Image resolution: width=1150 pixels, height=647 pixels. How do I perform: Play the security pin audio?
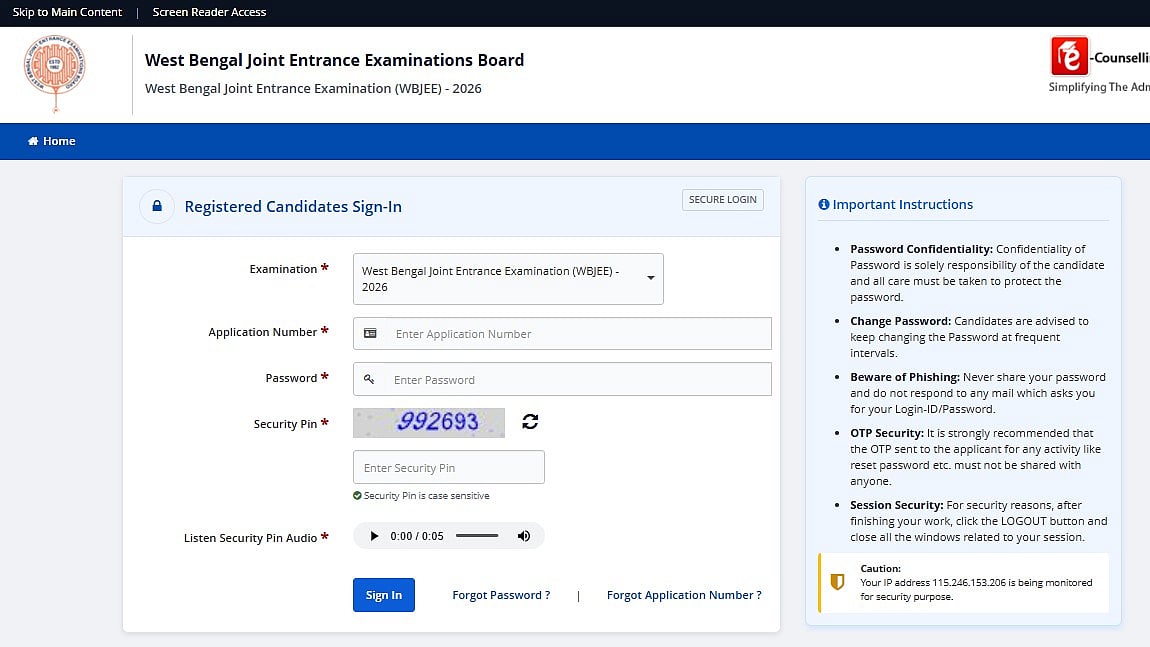coord(375,536)
